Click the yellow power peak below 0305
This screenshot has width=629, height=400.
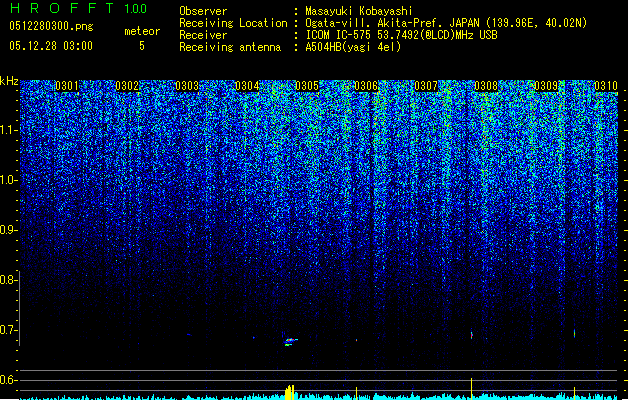290,392
